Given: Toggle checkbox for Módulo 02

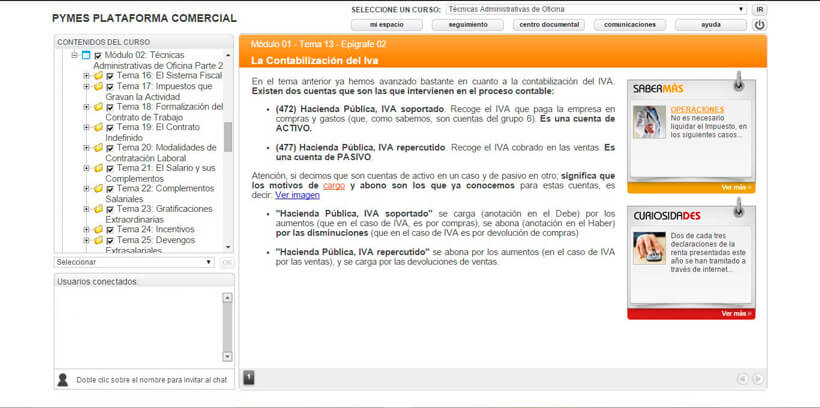Looking at the screenshot, I should coord(98,56).
